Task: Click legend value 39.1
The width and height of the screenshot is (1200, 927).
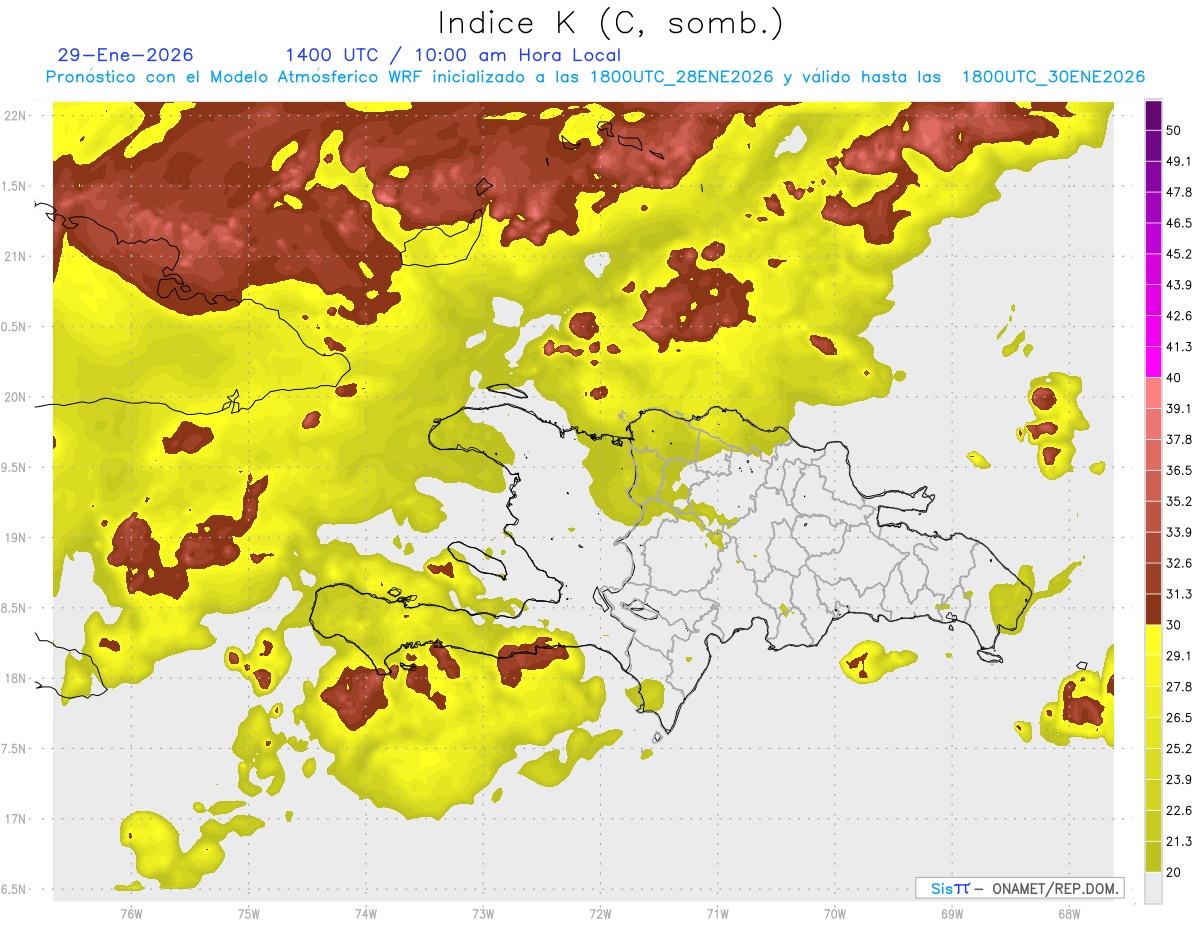Action: [1179, 409]
